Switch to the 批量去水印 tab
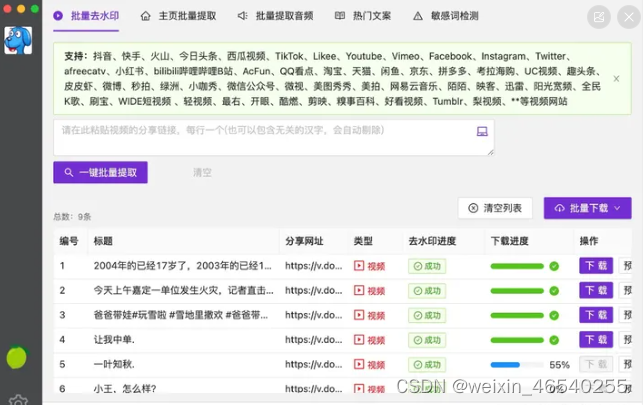The image size is (643, 405). point(86,16)
